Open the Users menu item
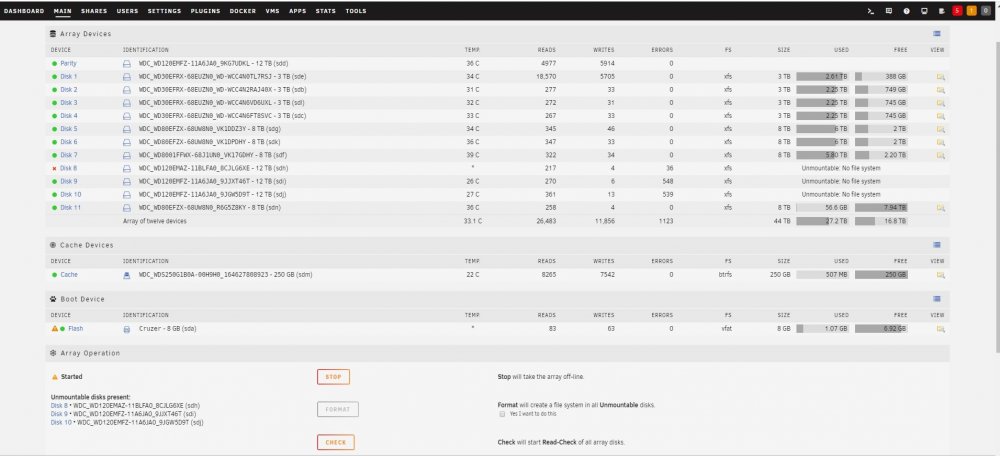This screenshot has width=1000, height=456. [x=127, y=11]
